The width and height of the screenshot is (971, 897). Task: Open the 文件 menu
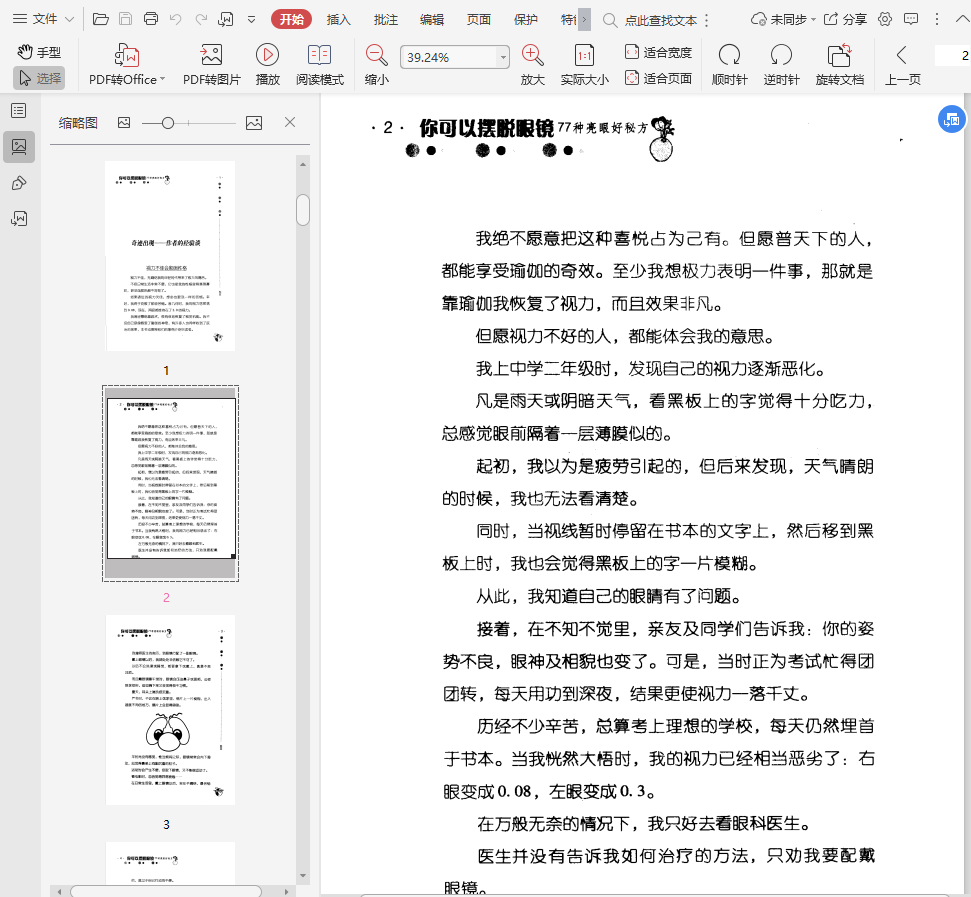tap(43, 19)
